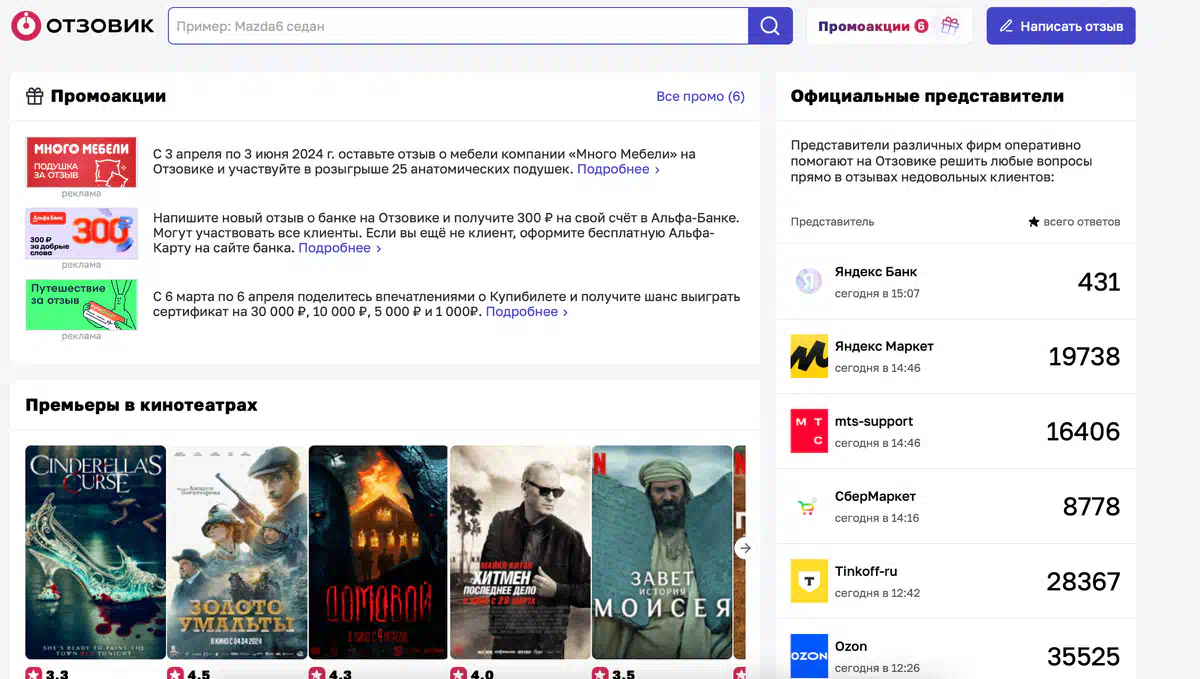
Task: Click the gift icon in Промоакции heading
Action: tap(35, 96)
